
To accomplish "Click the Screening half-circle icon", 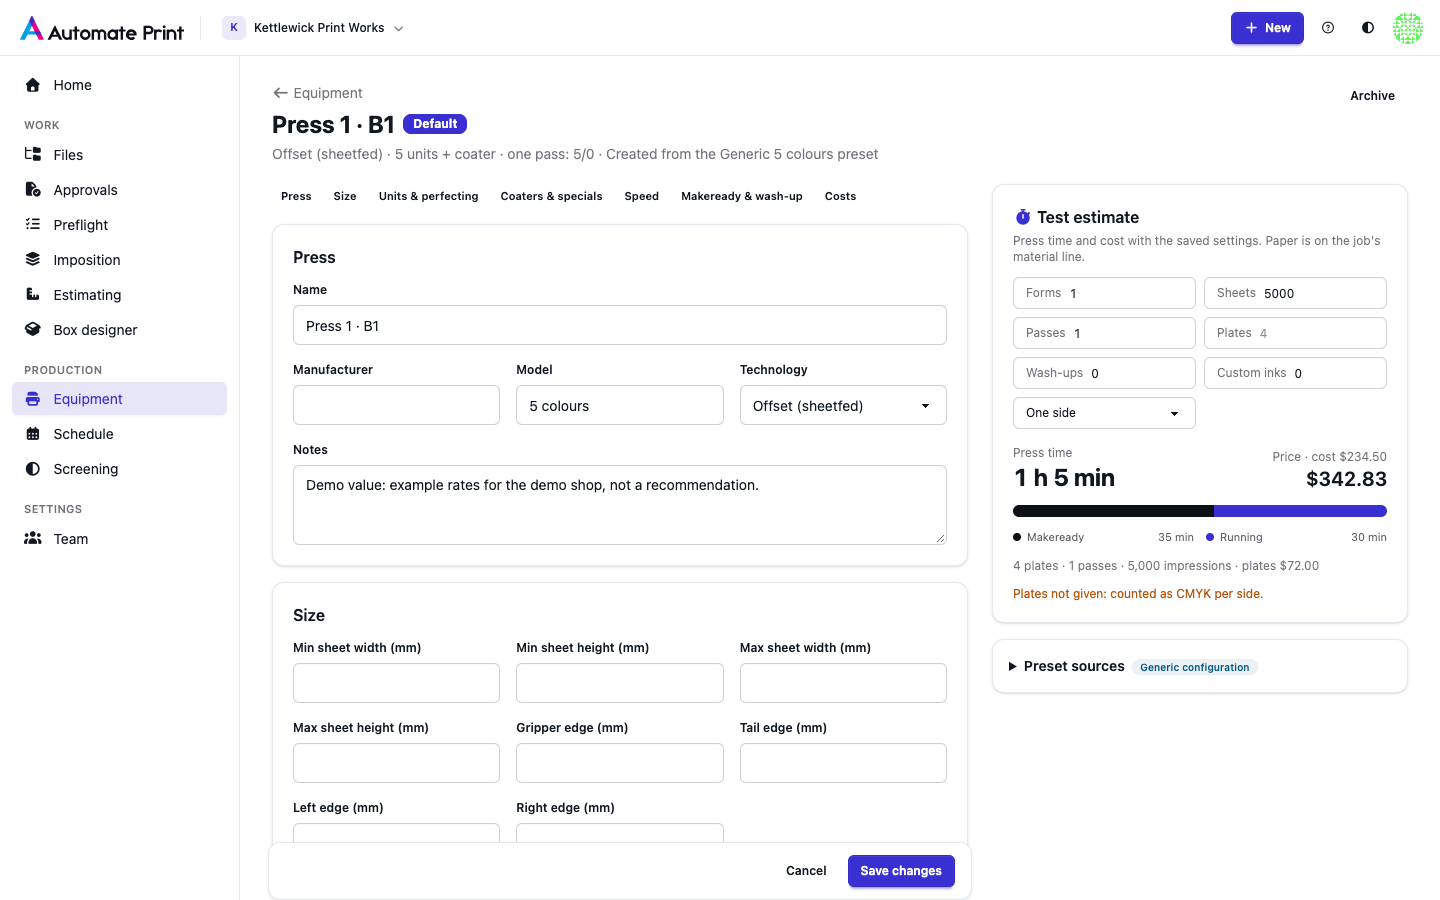I will (x=33, y=469).
